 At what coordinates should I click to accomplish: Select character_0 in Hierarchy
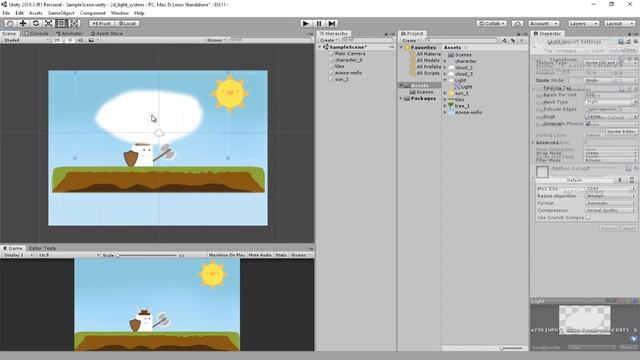(x=348, y=60)
